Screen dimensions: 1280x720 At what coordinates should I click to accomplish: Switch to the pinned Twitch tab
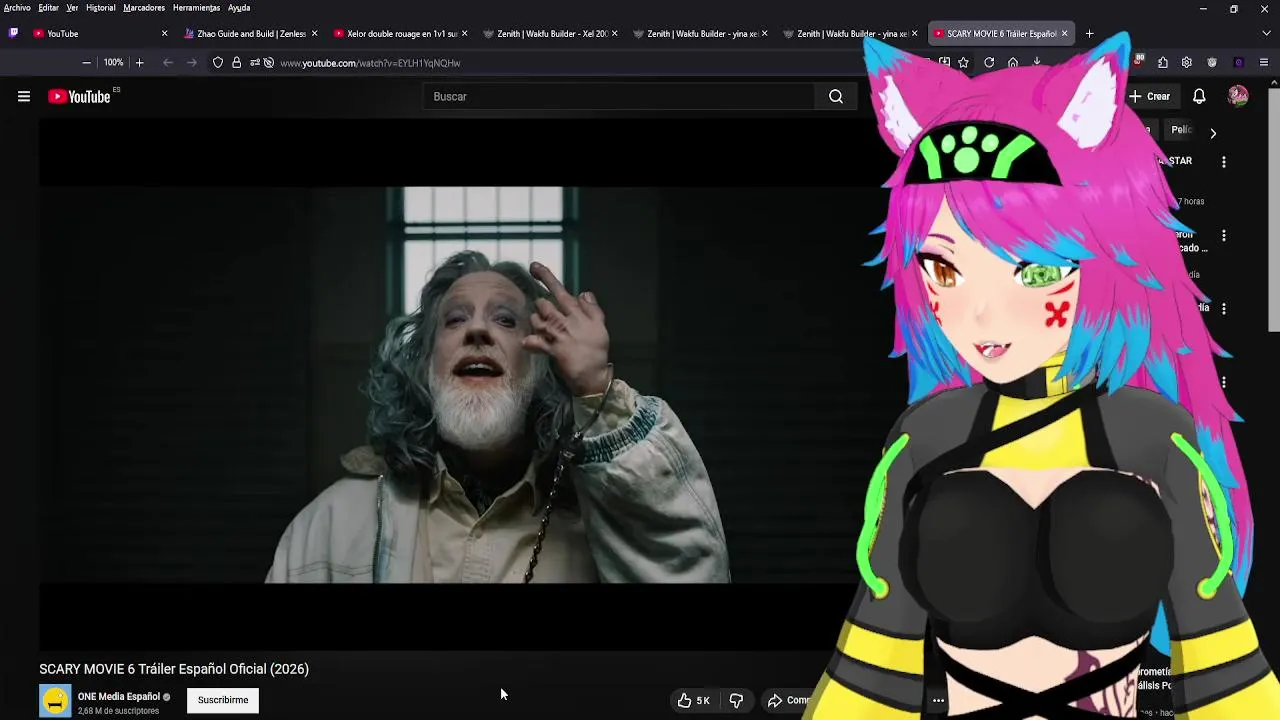pos(13,33)
